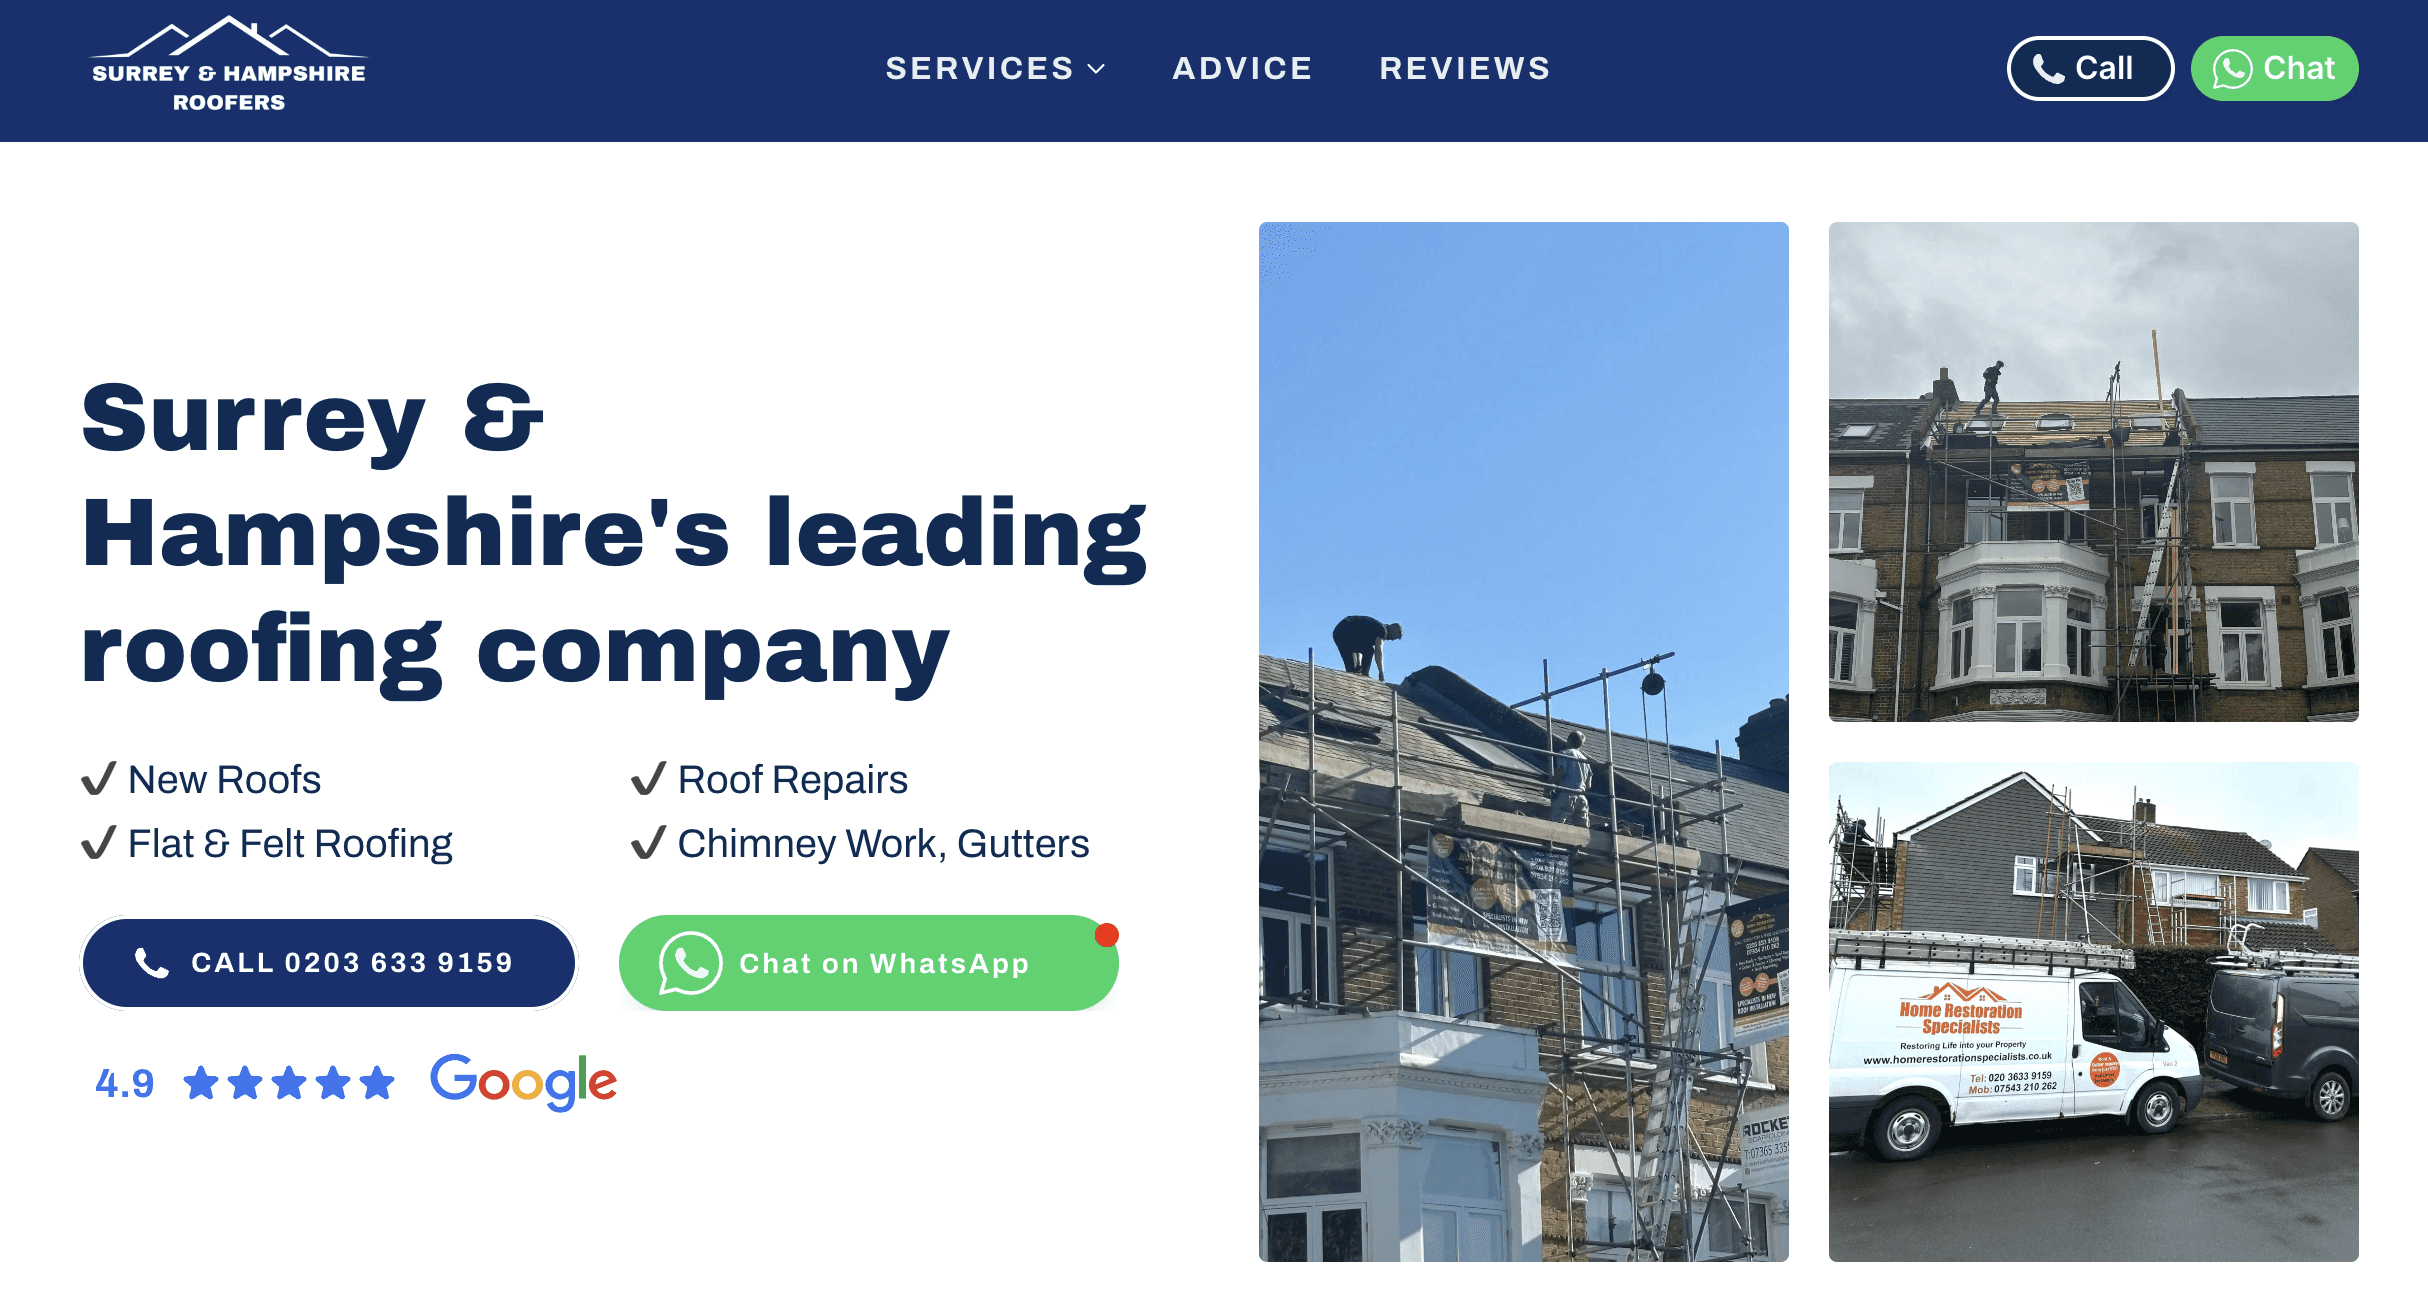Click the phone icon in header Call button
Image resolution: width=2428 pixels, height=1300 pixels.
(2048, 69)
